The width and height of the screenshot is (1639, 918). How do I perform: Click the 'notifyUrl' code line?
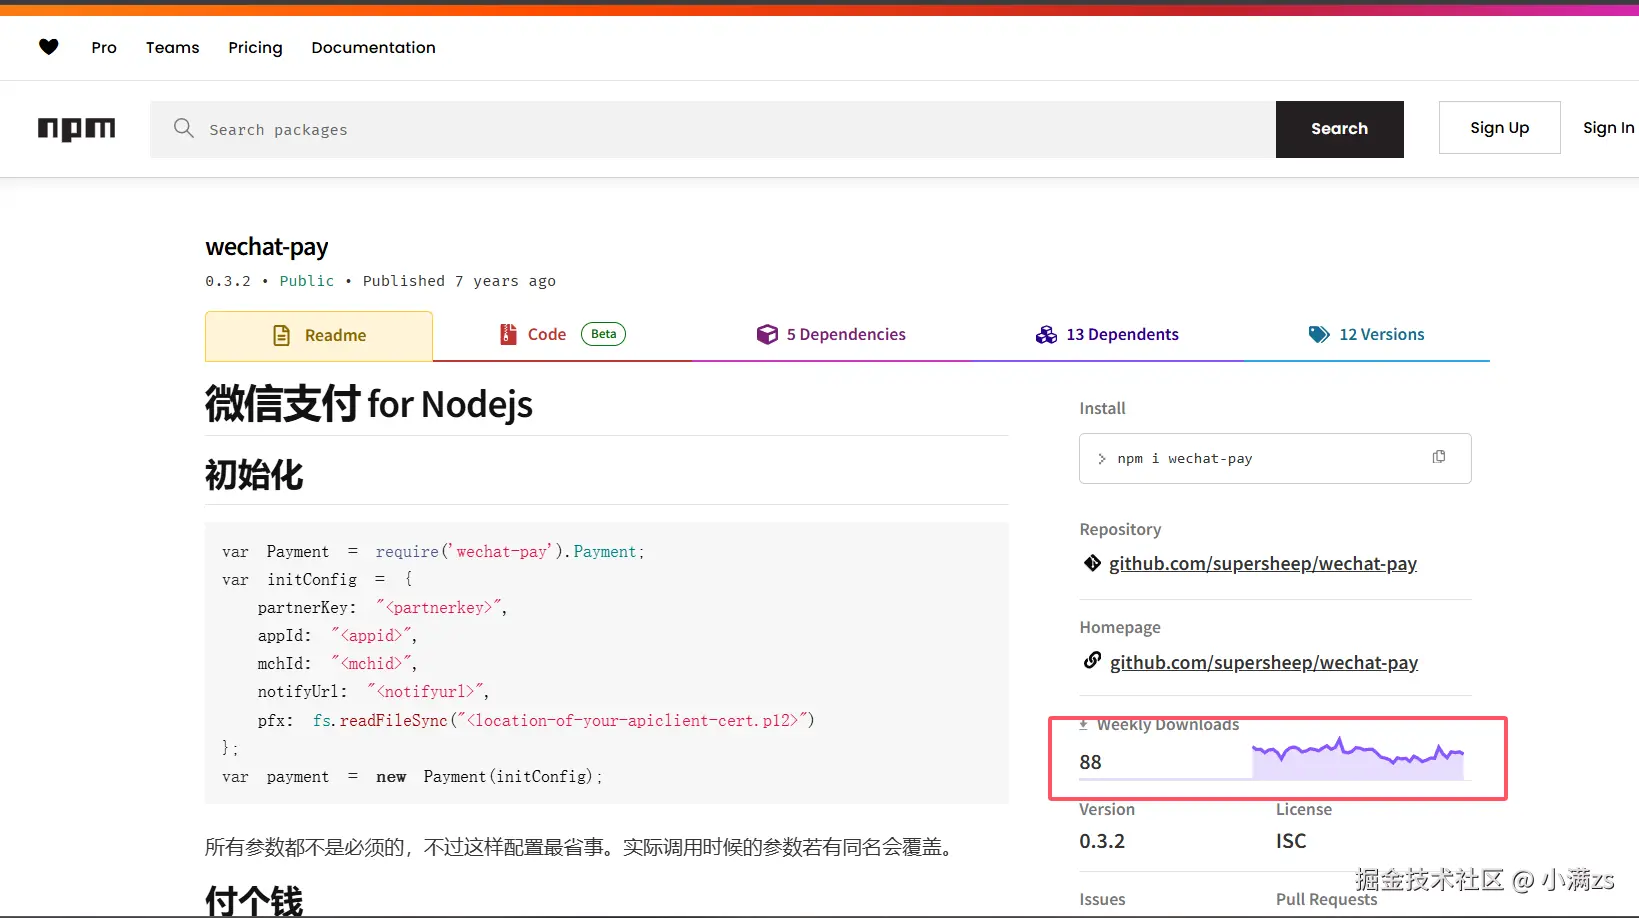click(x=373, y=692)
